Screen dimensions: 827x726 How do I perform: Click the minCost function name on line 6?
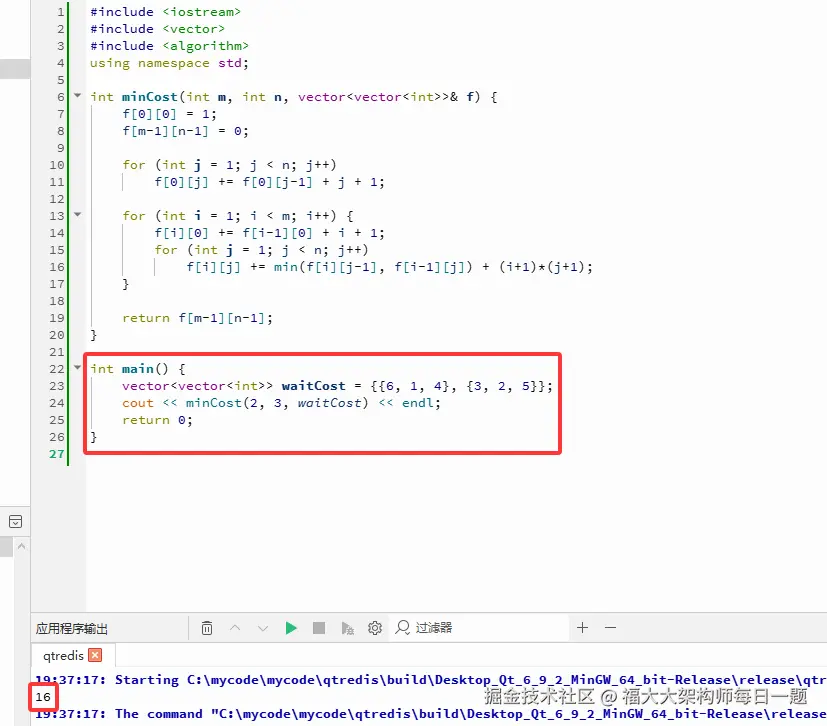click(x=149, y=97)
